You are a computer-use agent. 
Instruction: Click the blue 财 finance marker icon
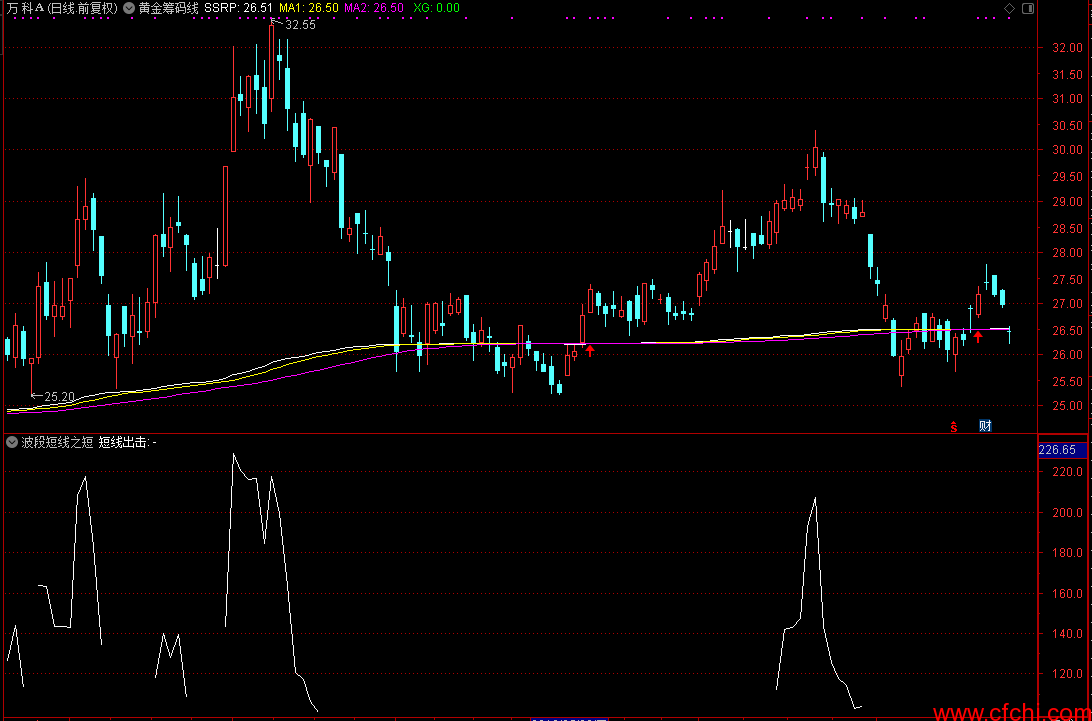click(x=985, y=426)
